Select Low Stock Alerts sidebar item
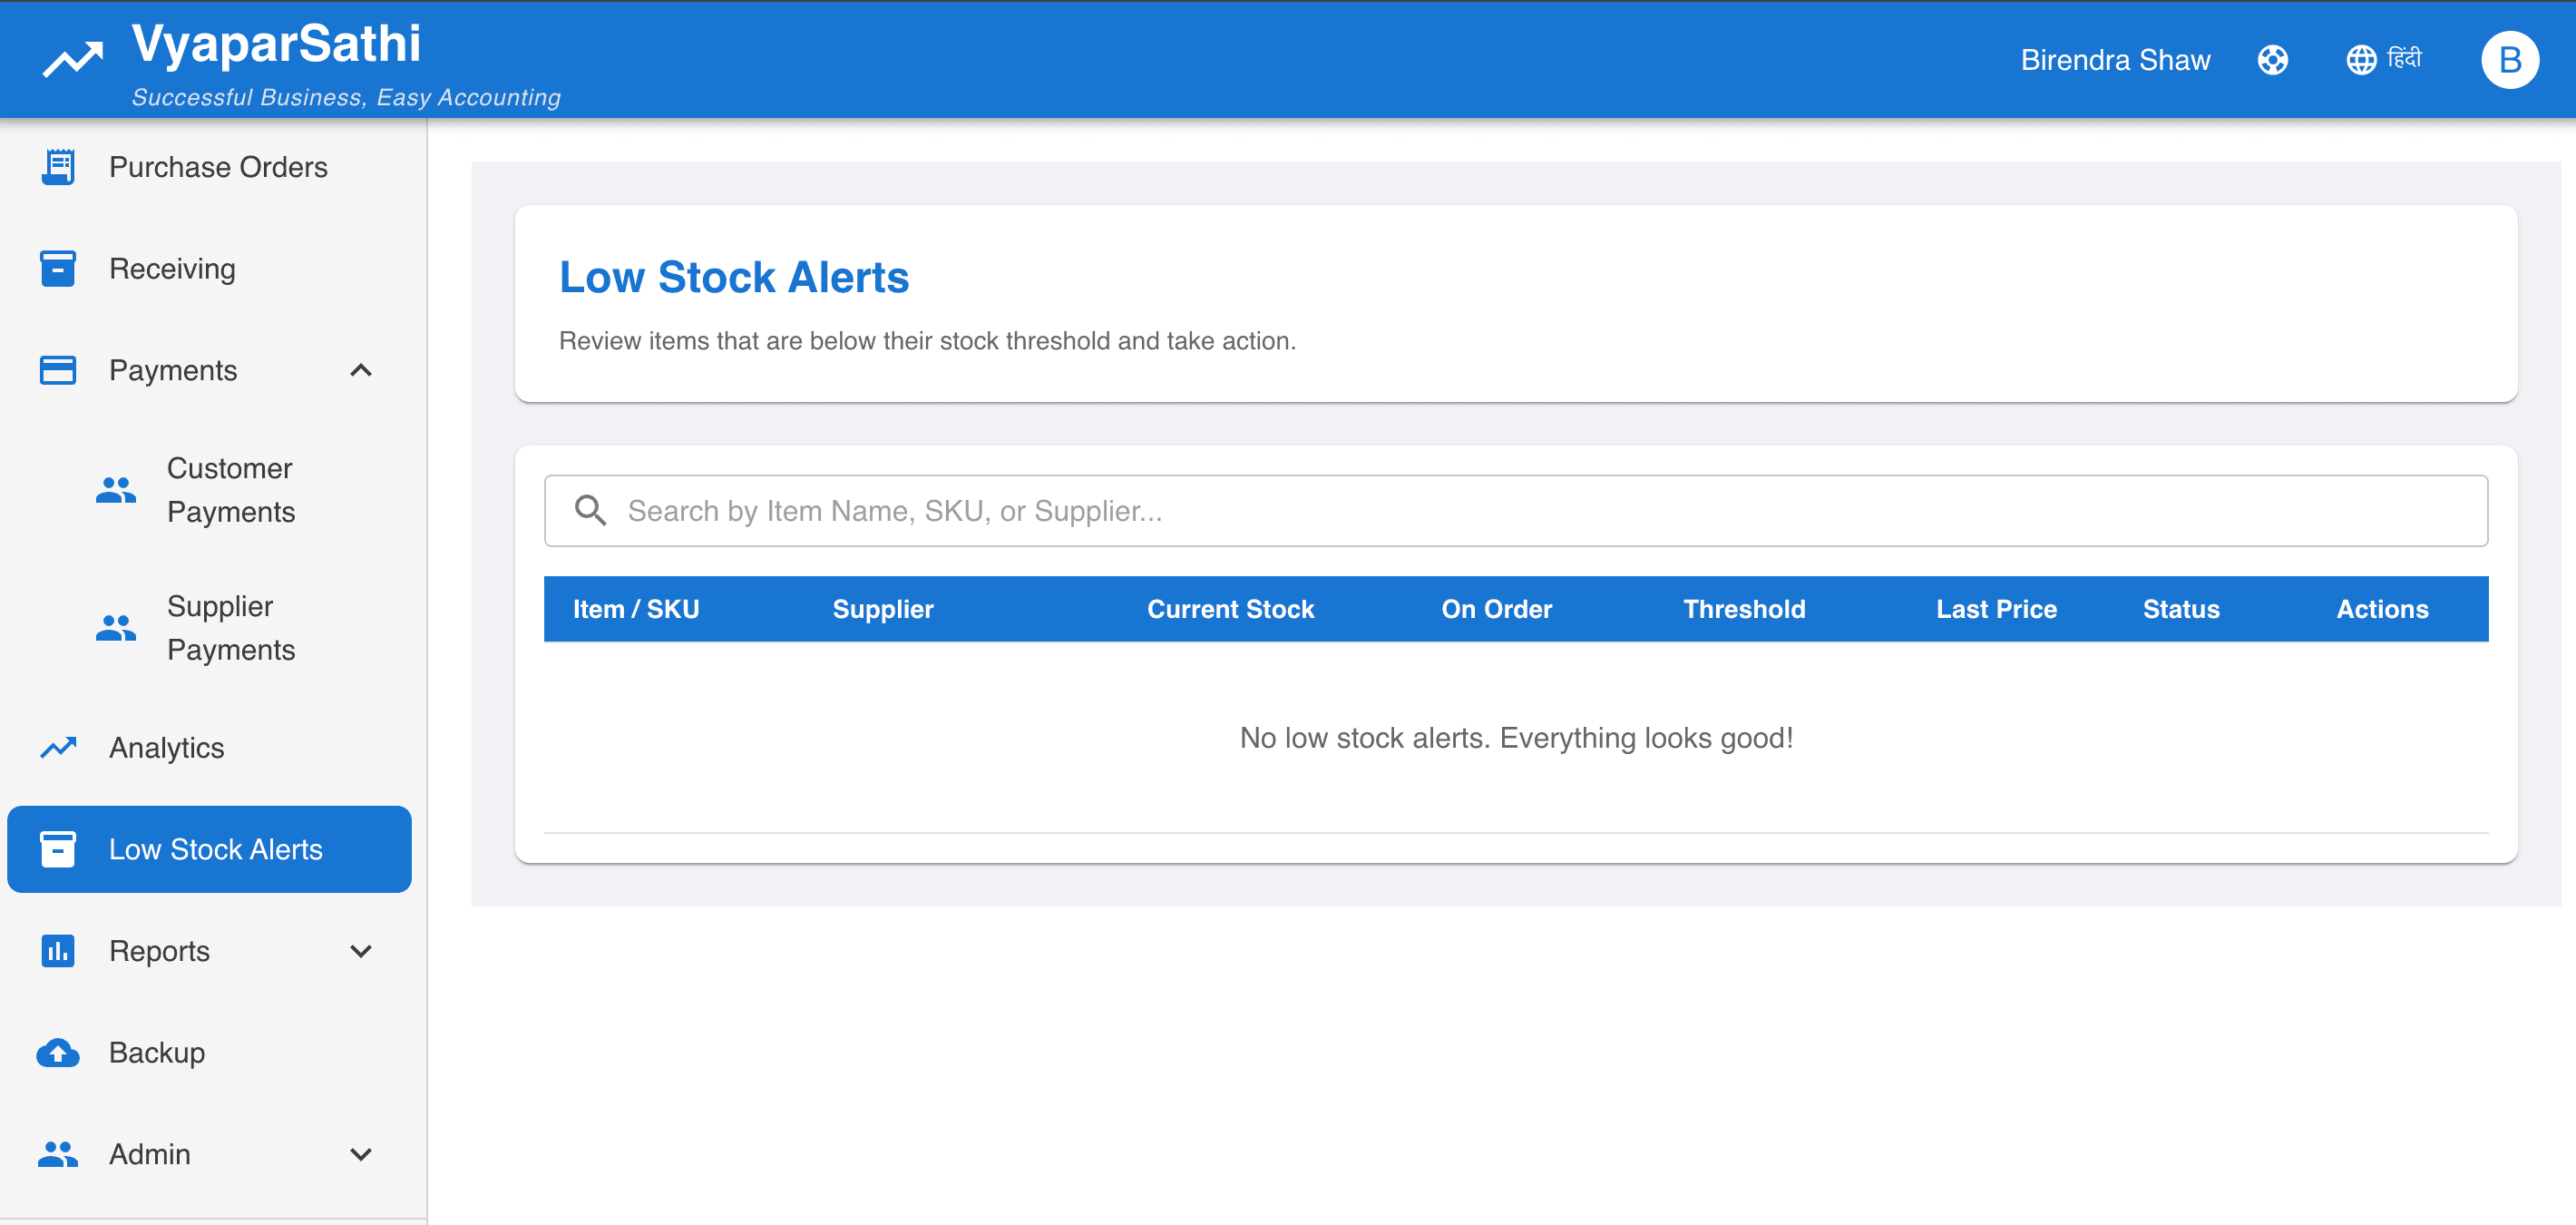Viewport: 2576px width, 1225px height. click(209, 849)
